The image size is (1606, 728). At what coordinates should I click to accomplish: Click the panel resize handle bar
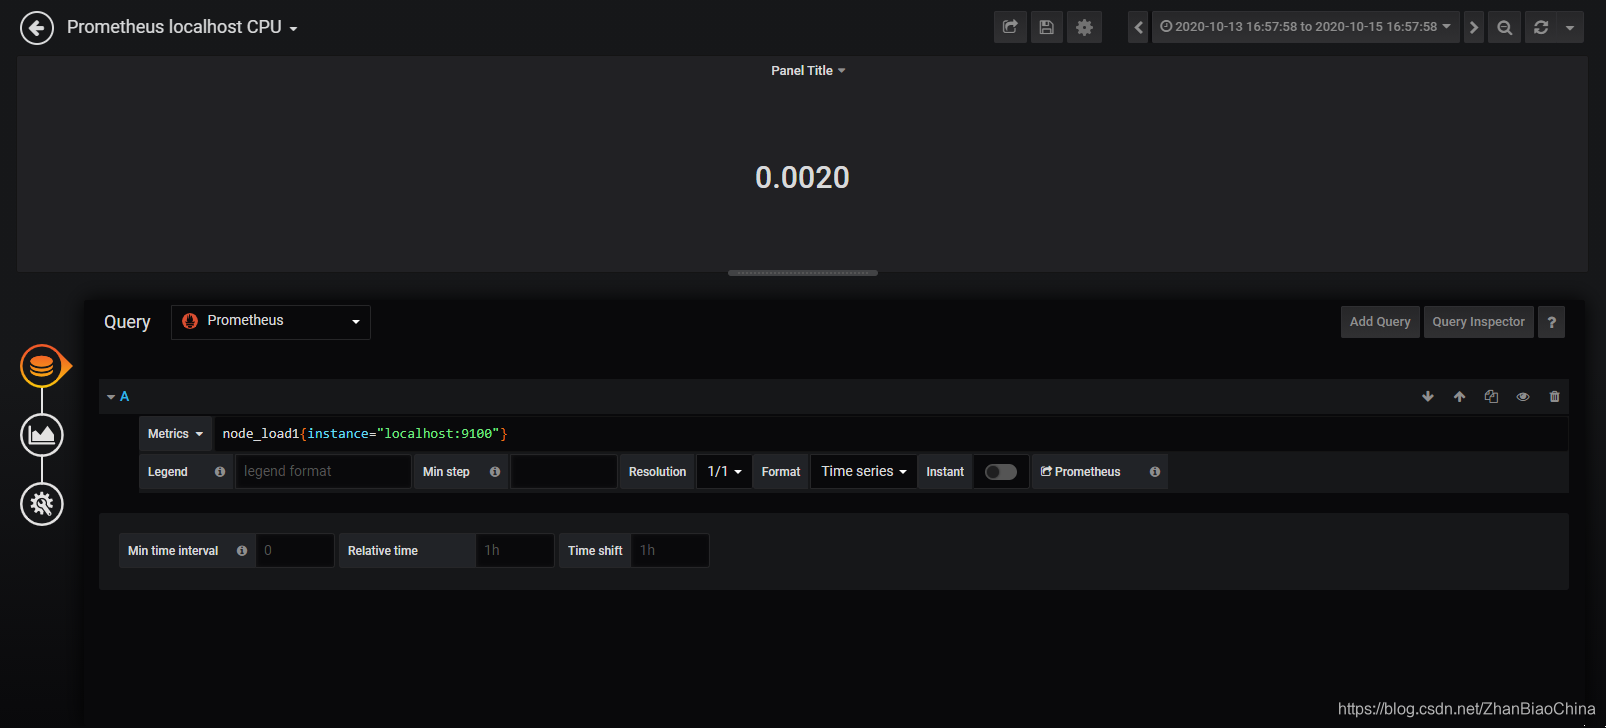point(803,273)
